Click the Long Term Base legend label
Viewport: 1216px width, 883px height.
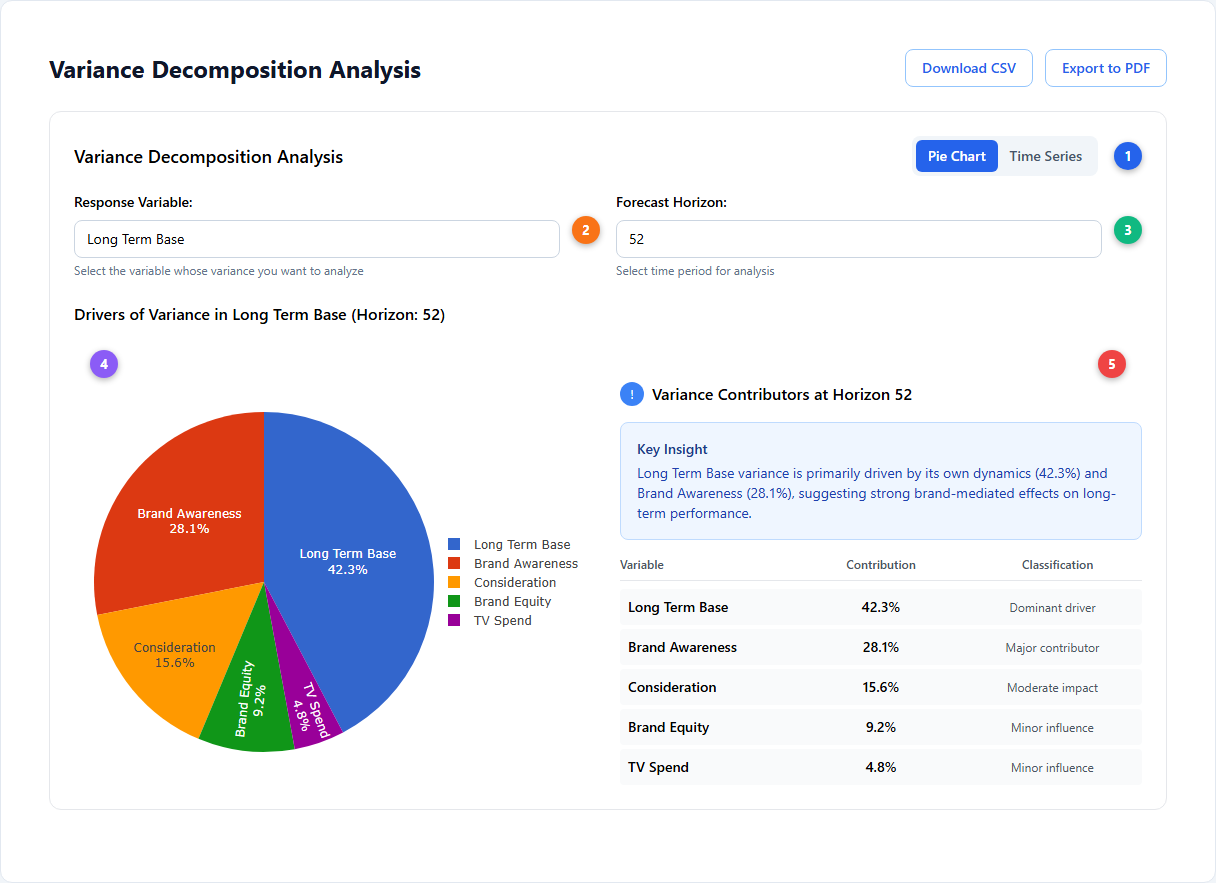(x=522, y=545)
